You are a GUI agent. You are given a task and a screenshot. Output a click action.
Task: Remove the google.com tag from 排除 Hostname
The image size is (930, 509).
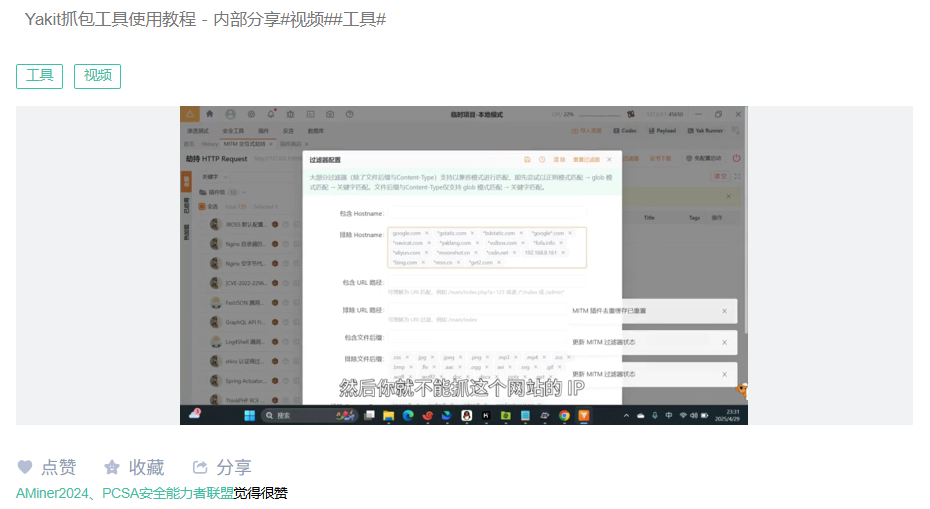click(426, 233)
